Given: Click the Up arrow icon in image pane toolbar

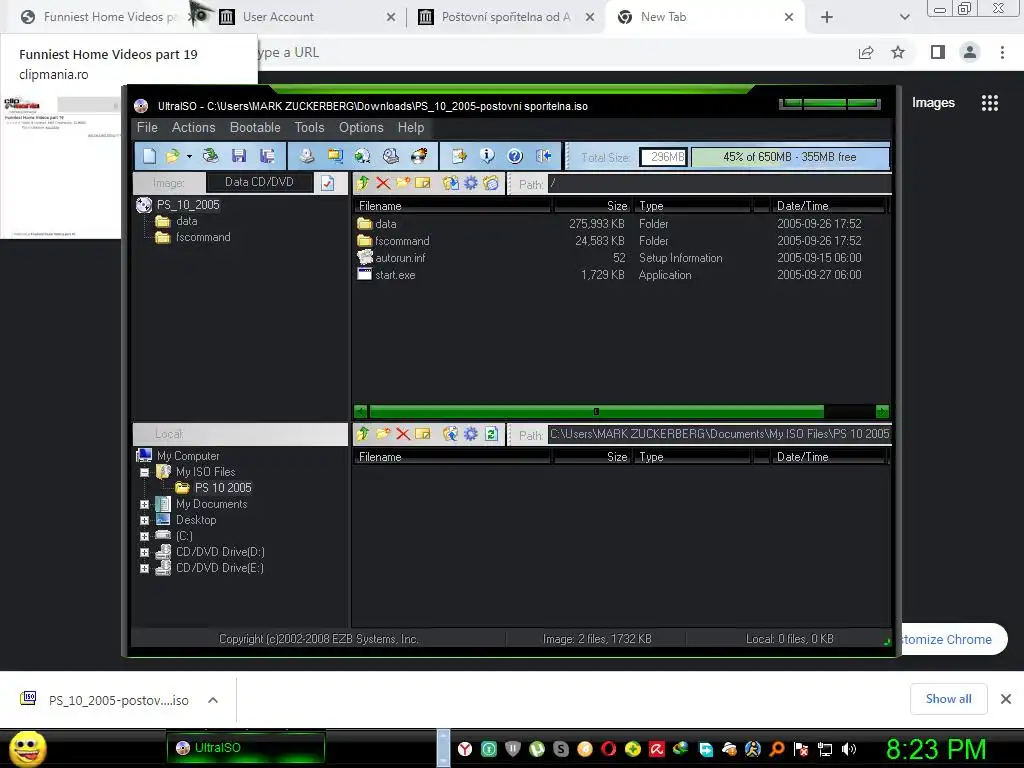Looking at the screenshot, I should (363, 184).
